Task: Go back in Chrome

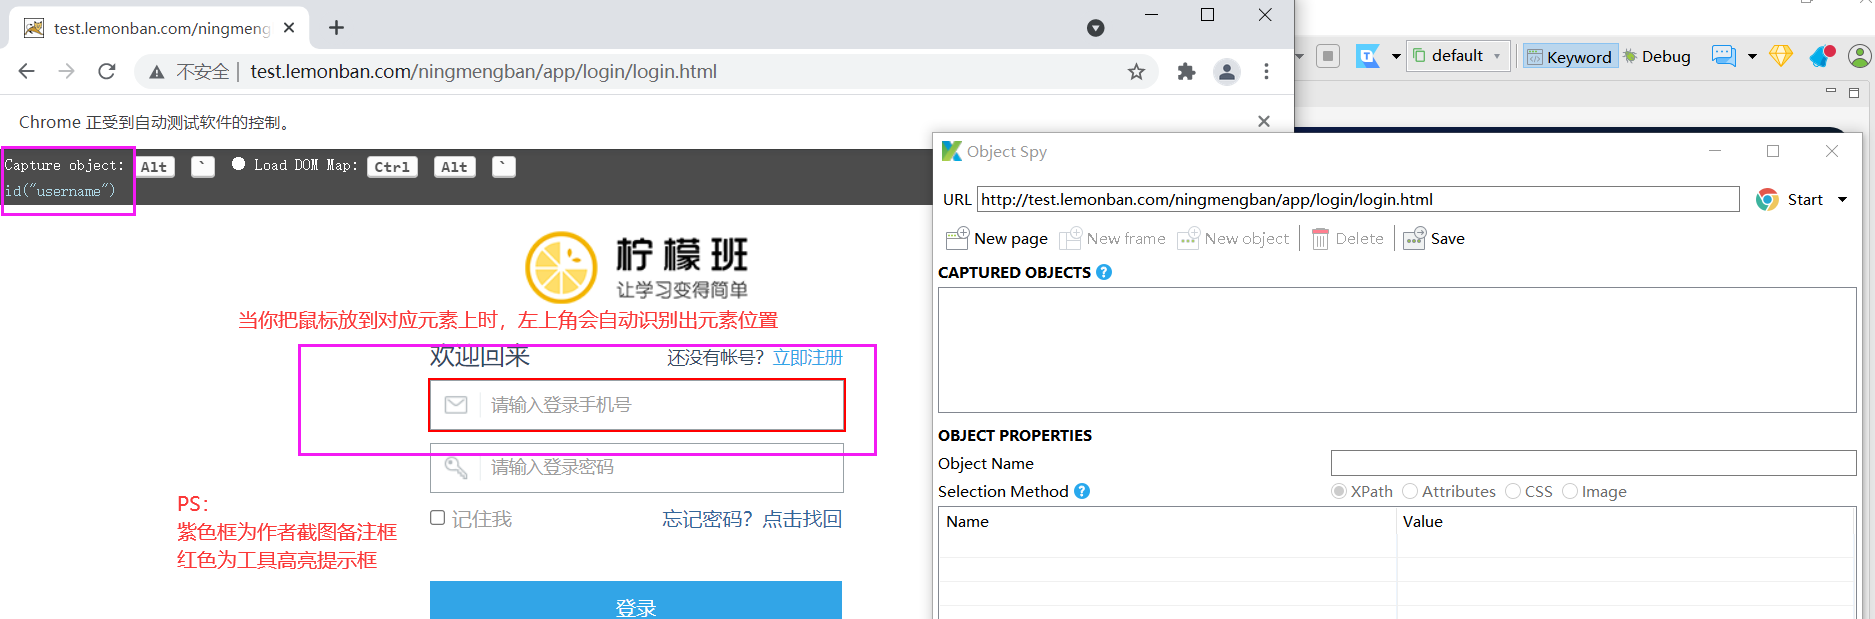Action: tap(27, 71)
